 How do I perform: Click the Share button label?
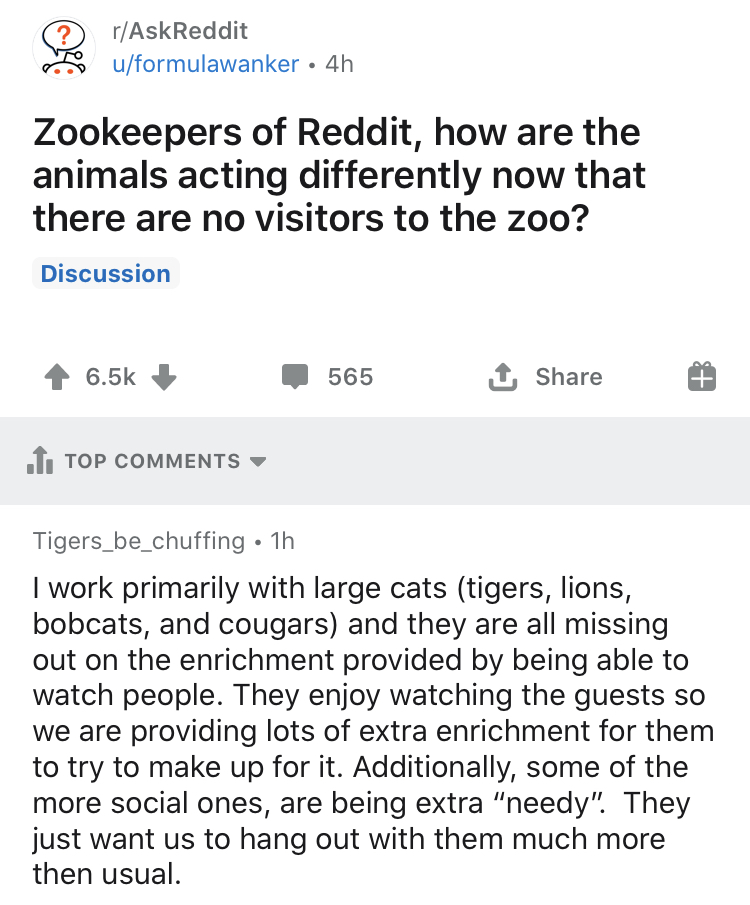(x=569, y=377)
